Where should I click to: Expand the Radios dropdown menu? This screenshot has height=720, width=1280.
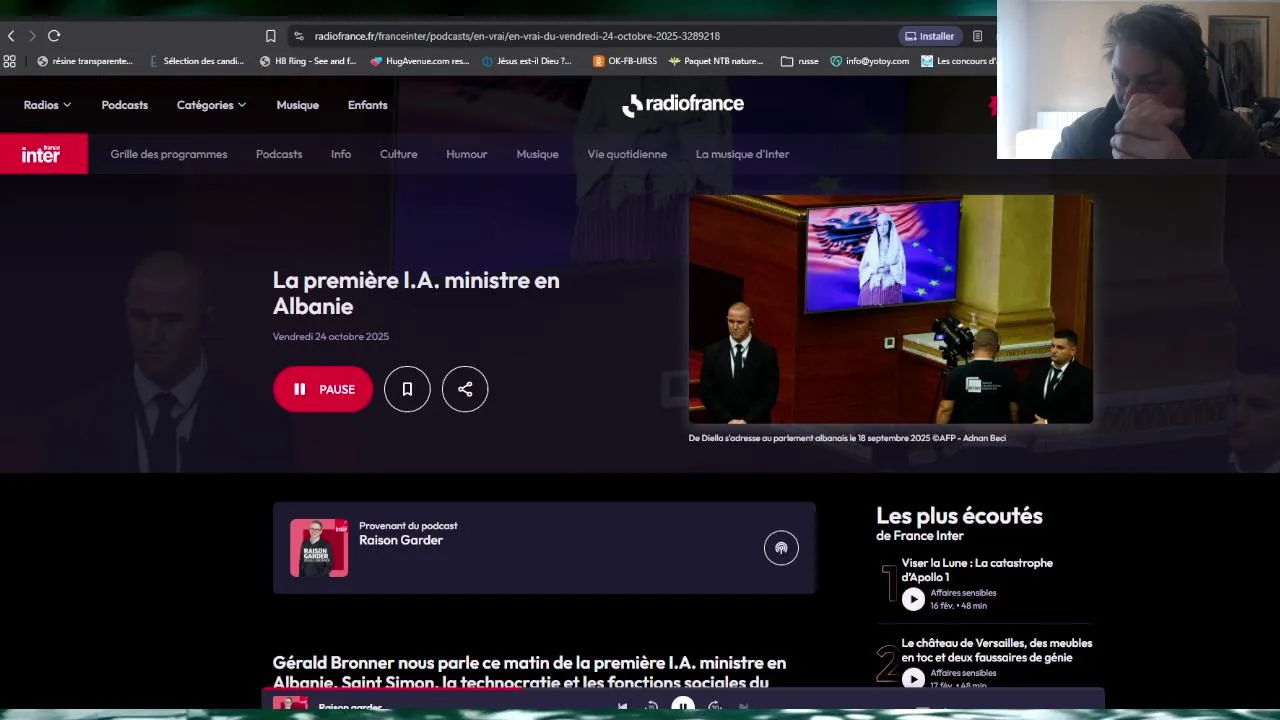(47, 105)
